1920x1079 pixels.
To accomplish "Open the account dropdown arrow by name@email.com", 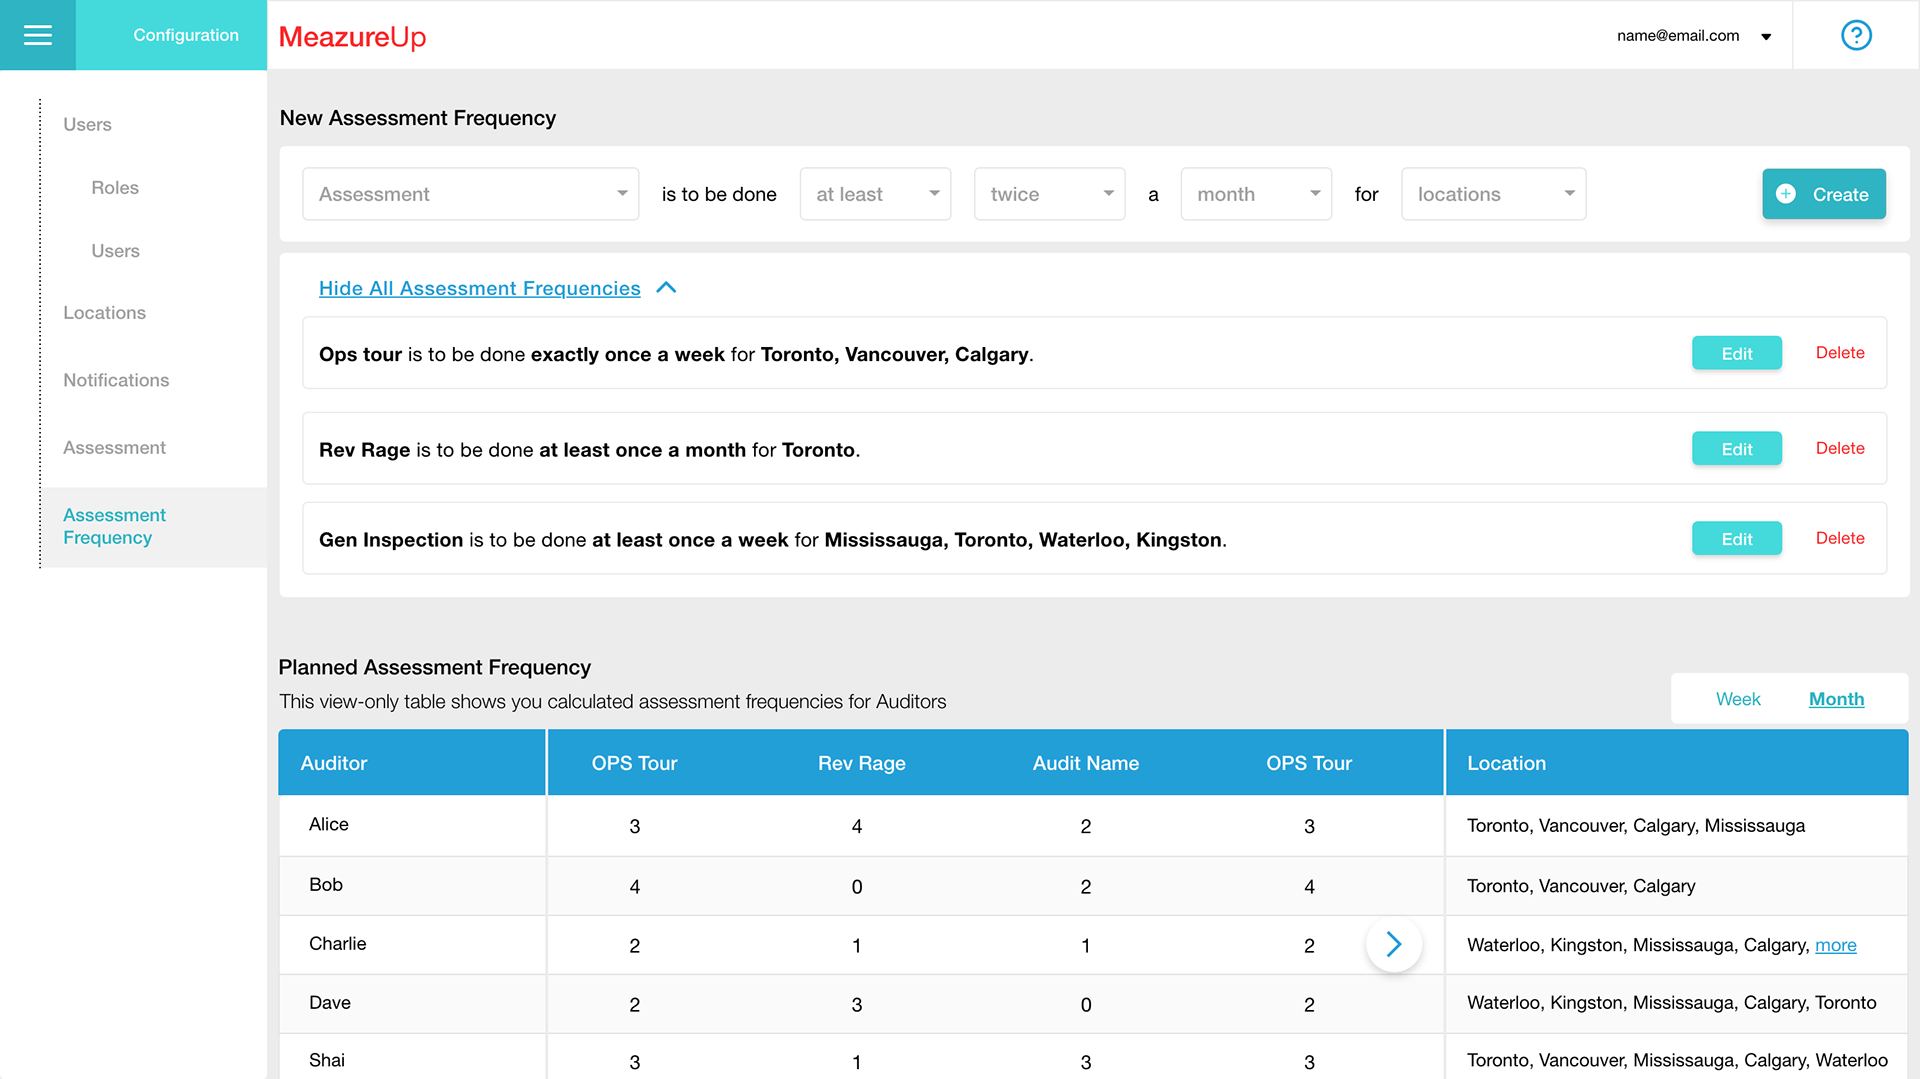I will tap(1766, 37).
